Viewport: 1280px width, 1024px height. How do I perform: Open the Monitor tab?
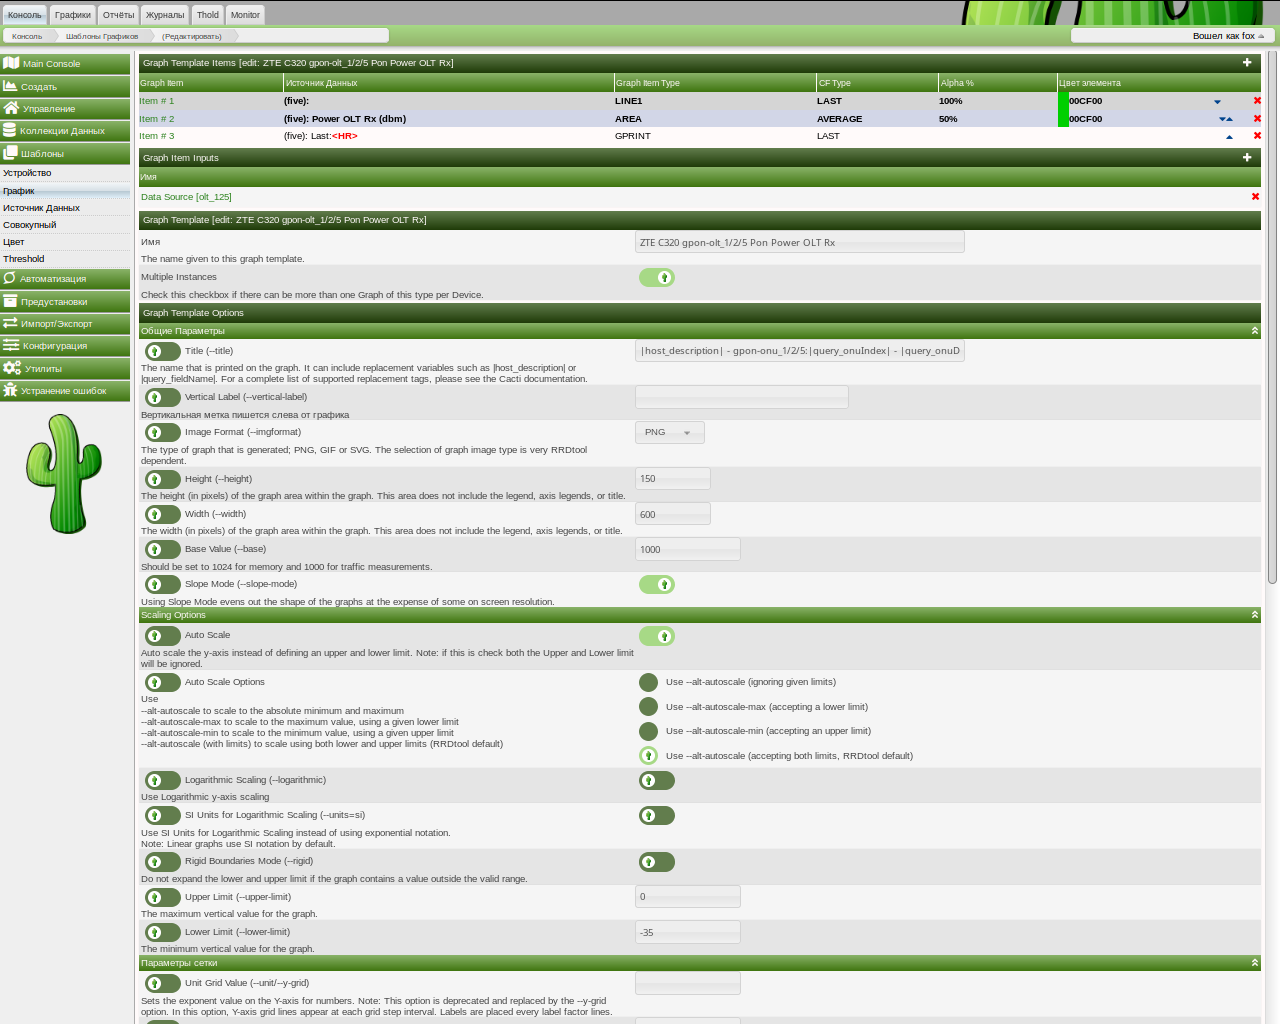245,14
